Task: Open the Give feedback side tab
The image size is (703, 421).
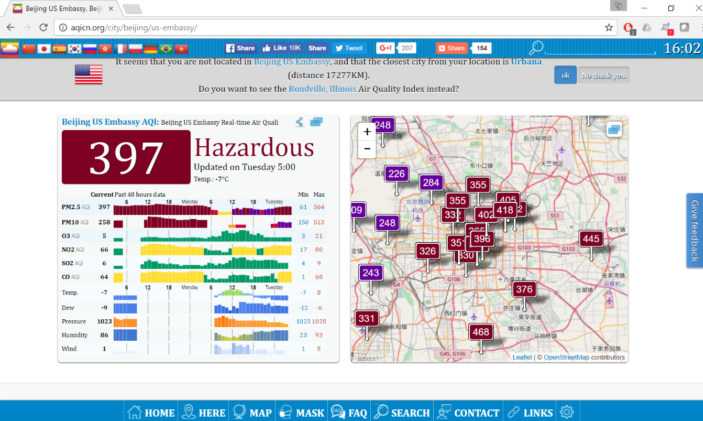Action: pos(694,230)
